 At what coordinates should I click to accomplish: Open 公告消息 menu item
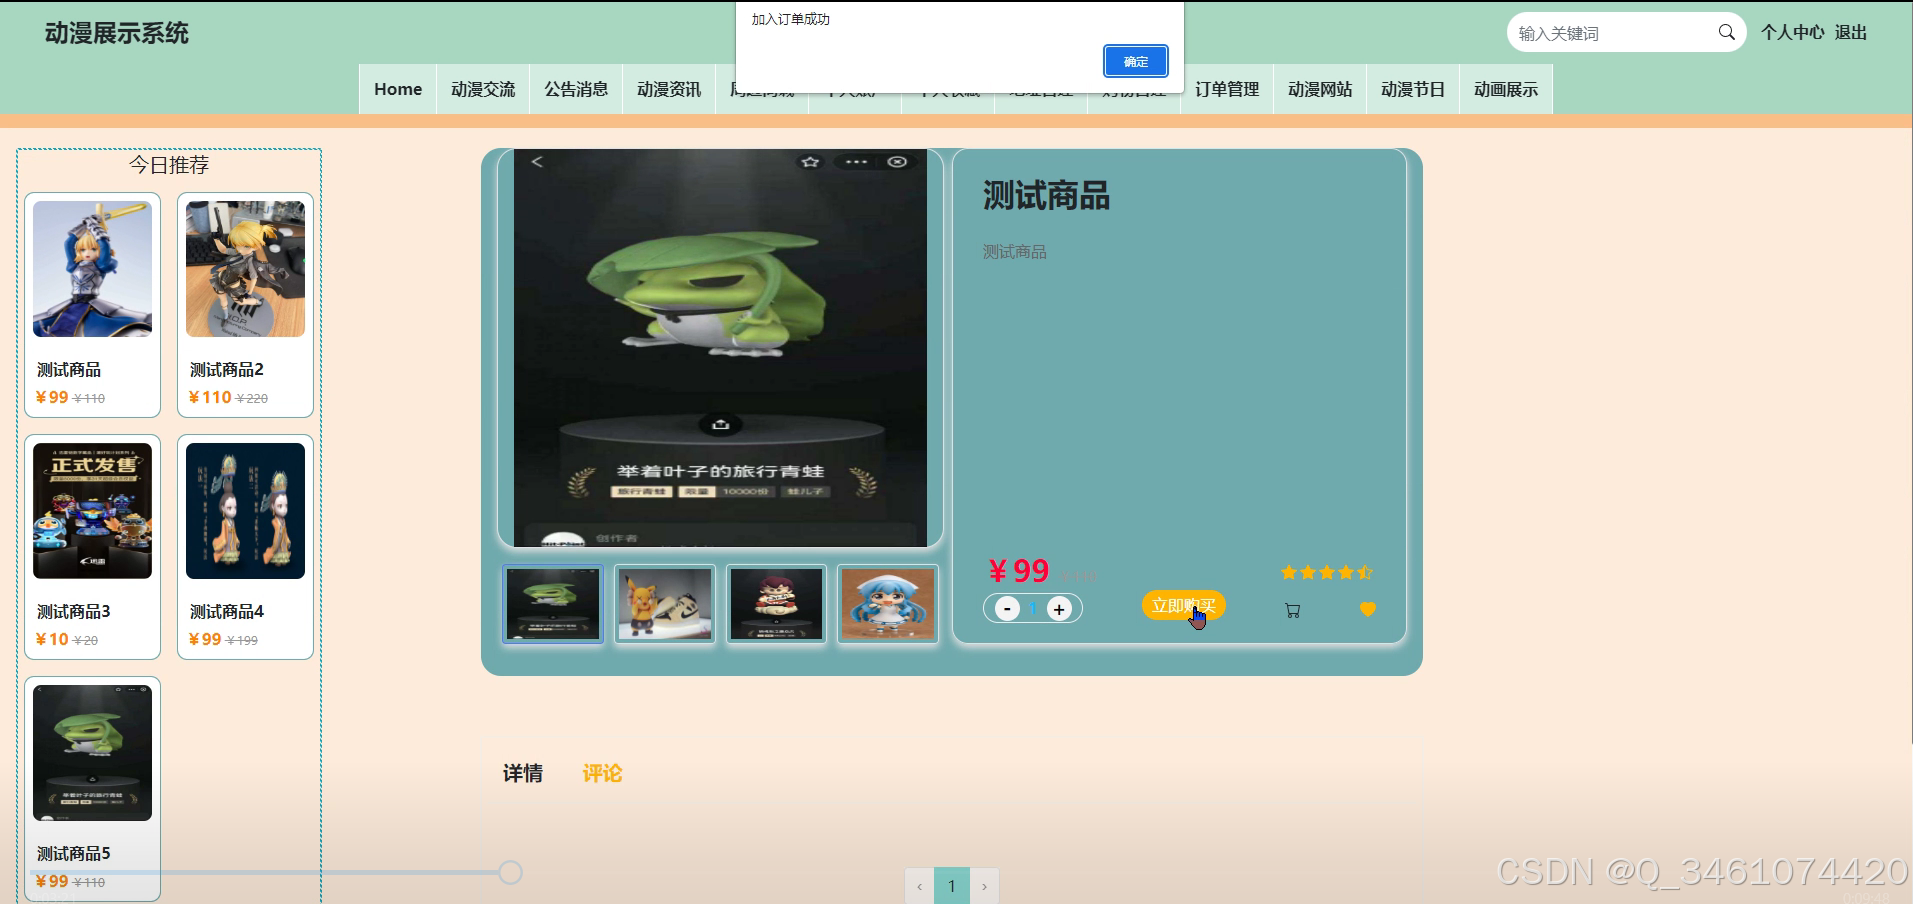576,89
